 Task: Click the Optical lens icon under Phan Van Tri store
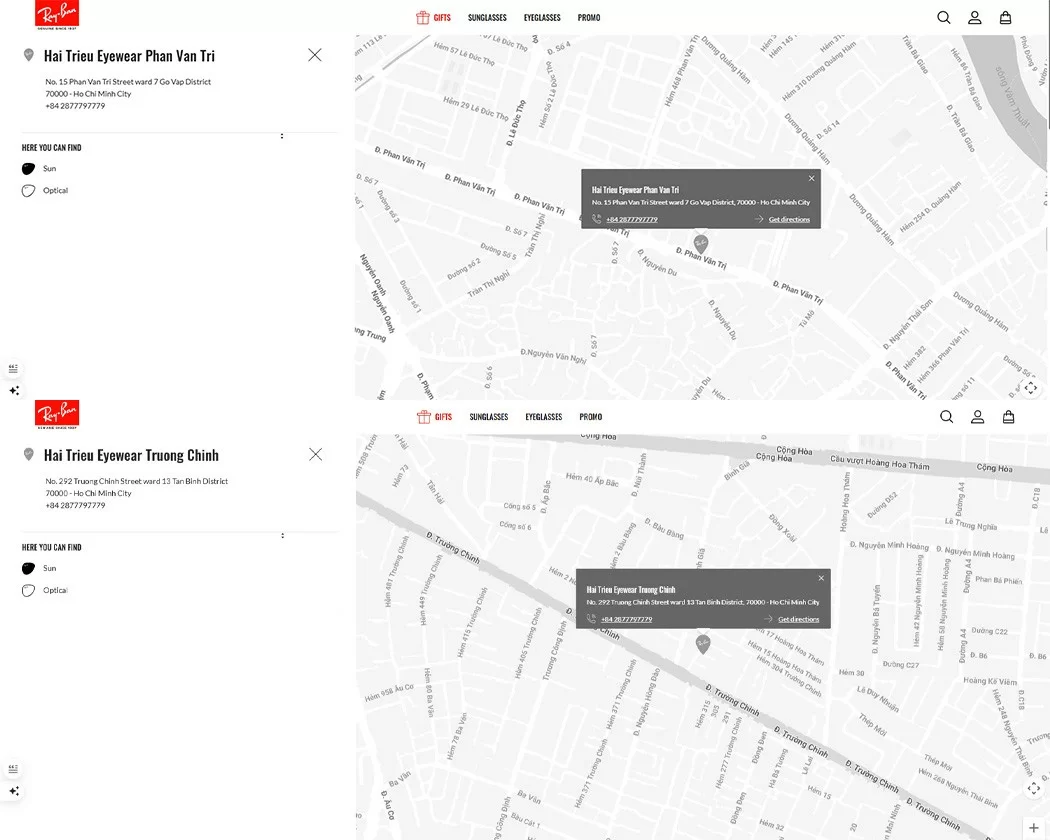(28, 191)
